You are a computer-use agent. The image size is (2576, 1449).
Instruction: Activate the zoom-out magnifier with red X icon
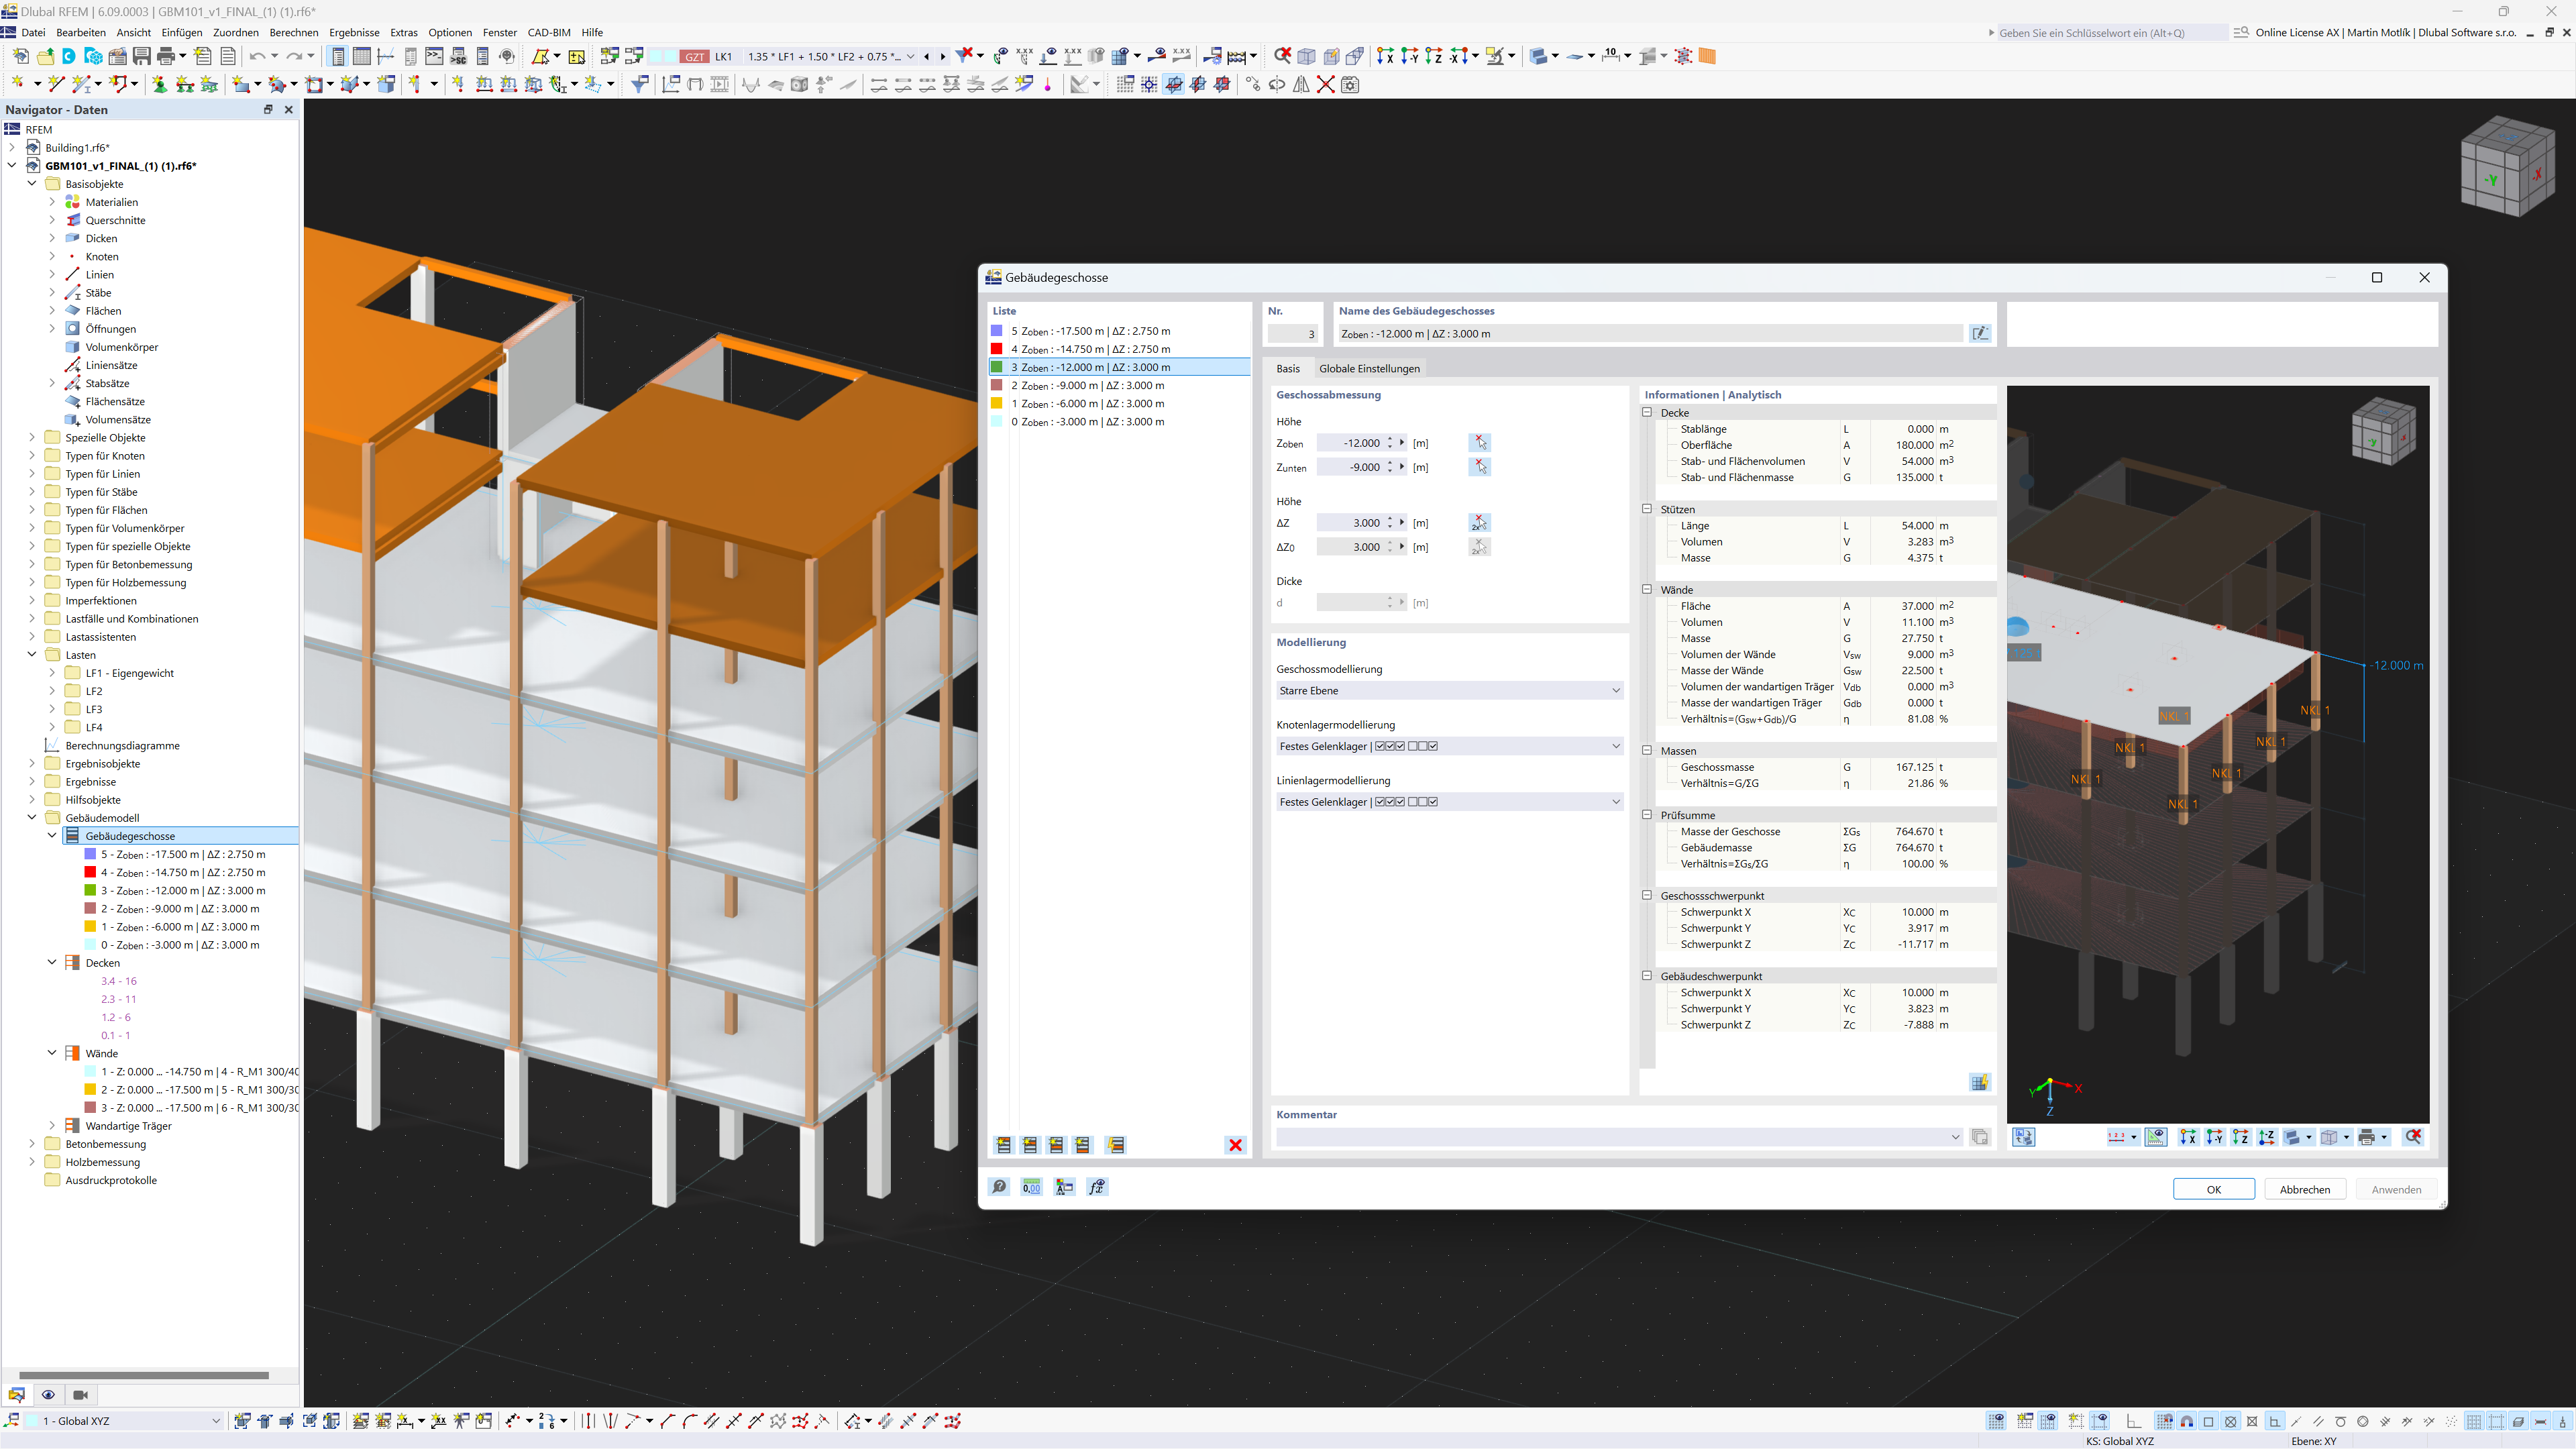[x=2414, y=1137]
